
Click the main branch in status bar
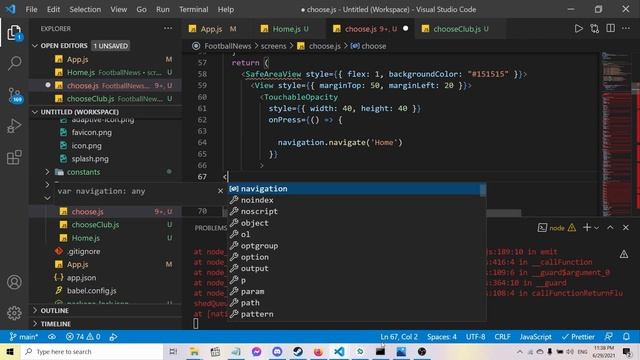pos(24,337)
